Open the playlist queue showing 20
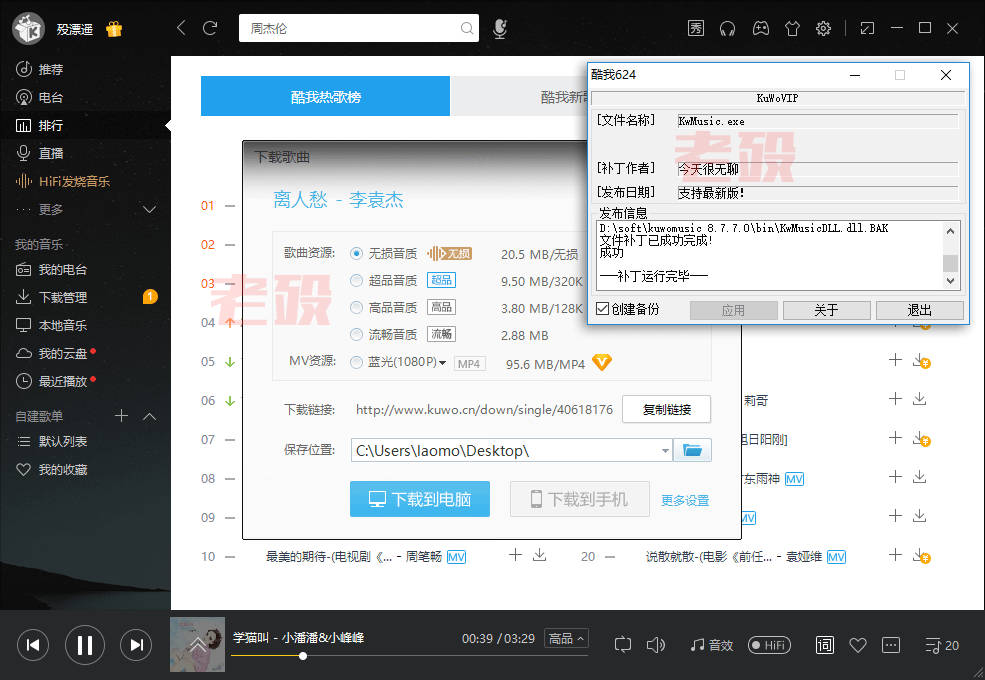Screen dimensions: 985x680 point(942,645)
